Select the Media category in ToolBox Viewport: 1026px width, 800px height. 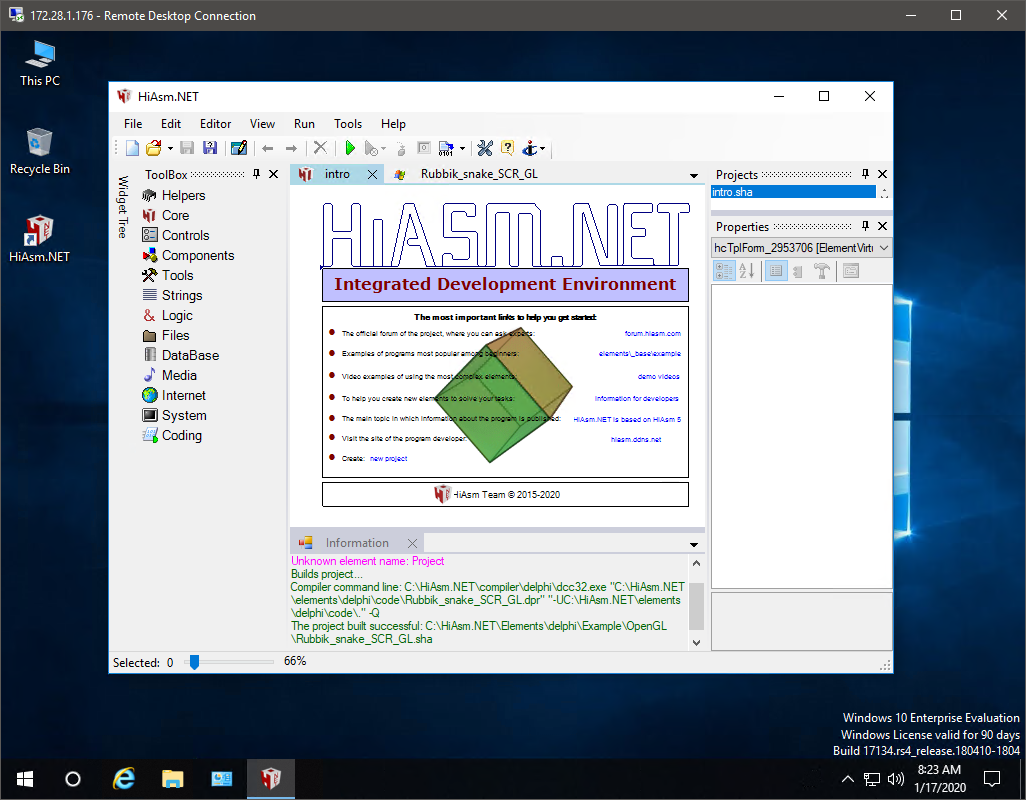point(179,375)
